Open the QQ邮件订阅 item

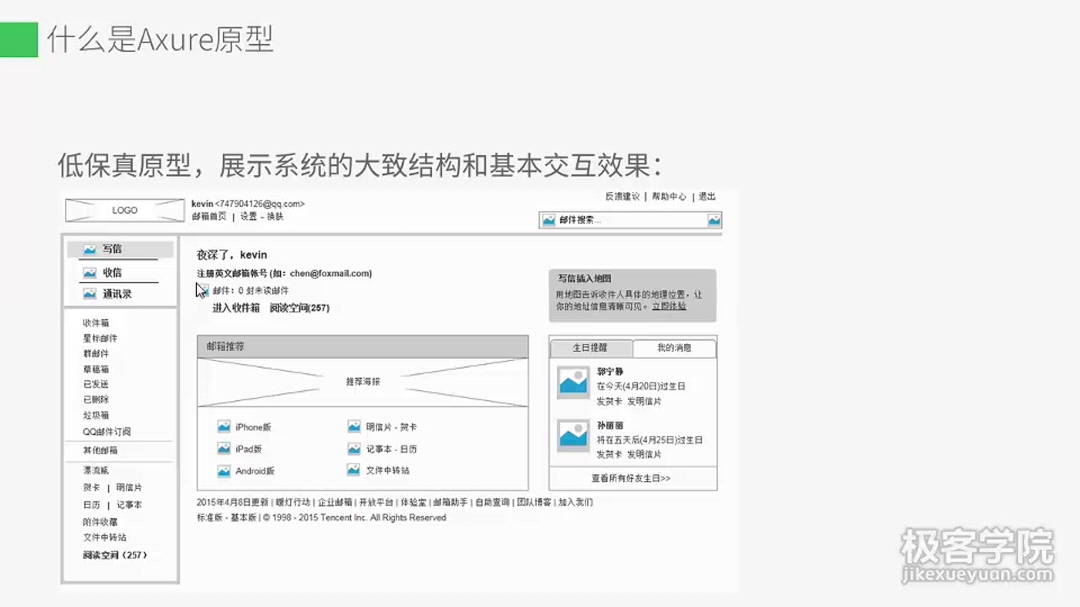coord(107,432)
